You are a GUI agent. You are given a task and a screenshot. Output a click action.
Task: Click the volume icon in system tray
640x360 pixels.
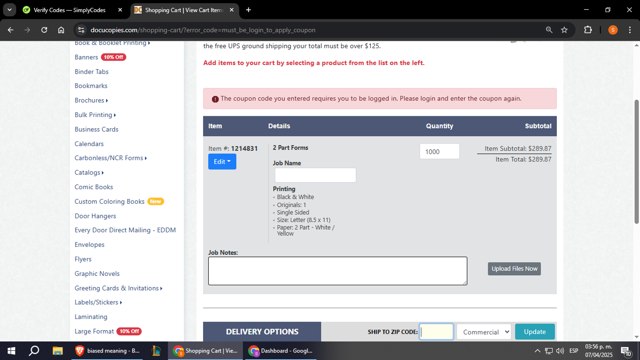click(560, 351)
